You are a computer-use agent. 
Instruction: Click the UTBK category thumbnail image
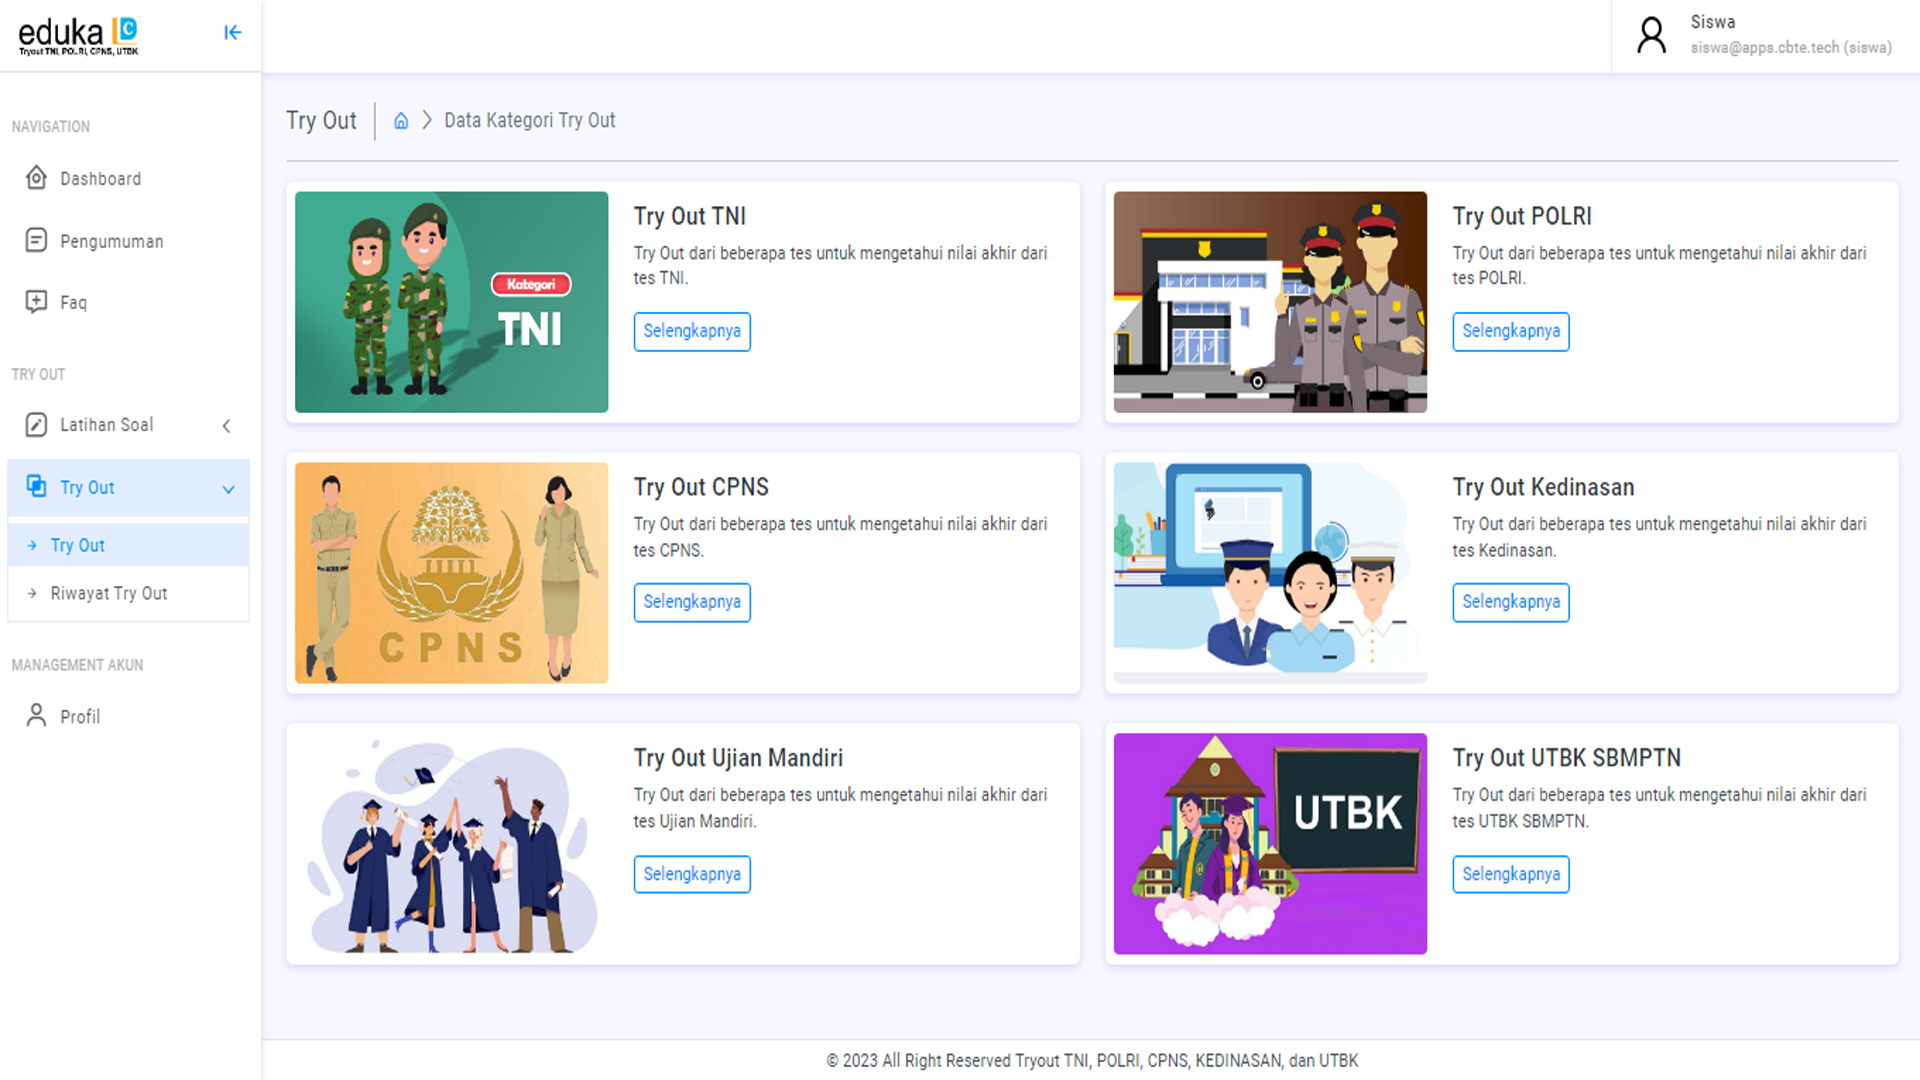click(x=1270, y=843)
